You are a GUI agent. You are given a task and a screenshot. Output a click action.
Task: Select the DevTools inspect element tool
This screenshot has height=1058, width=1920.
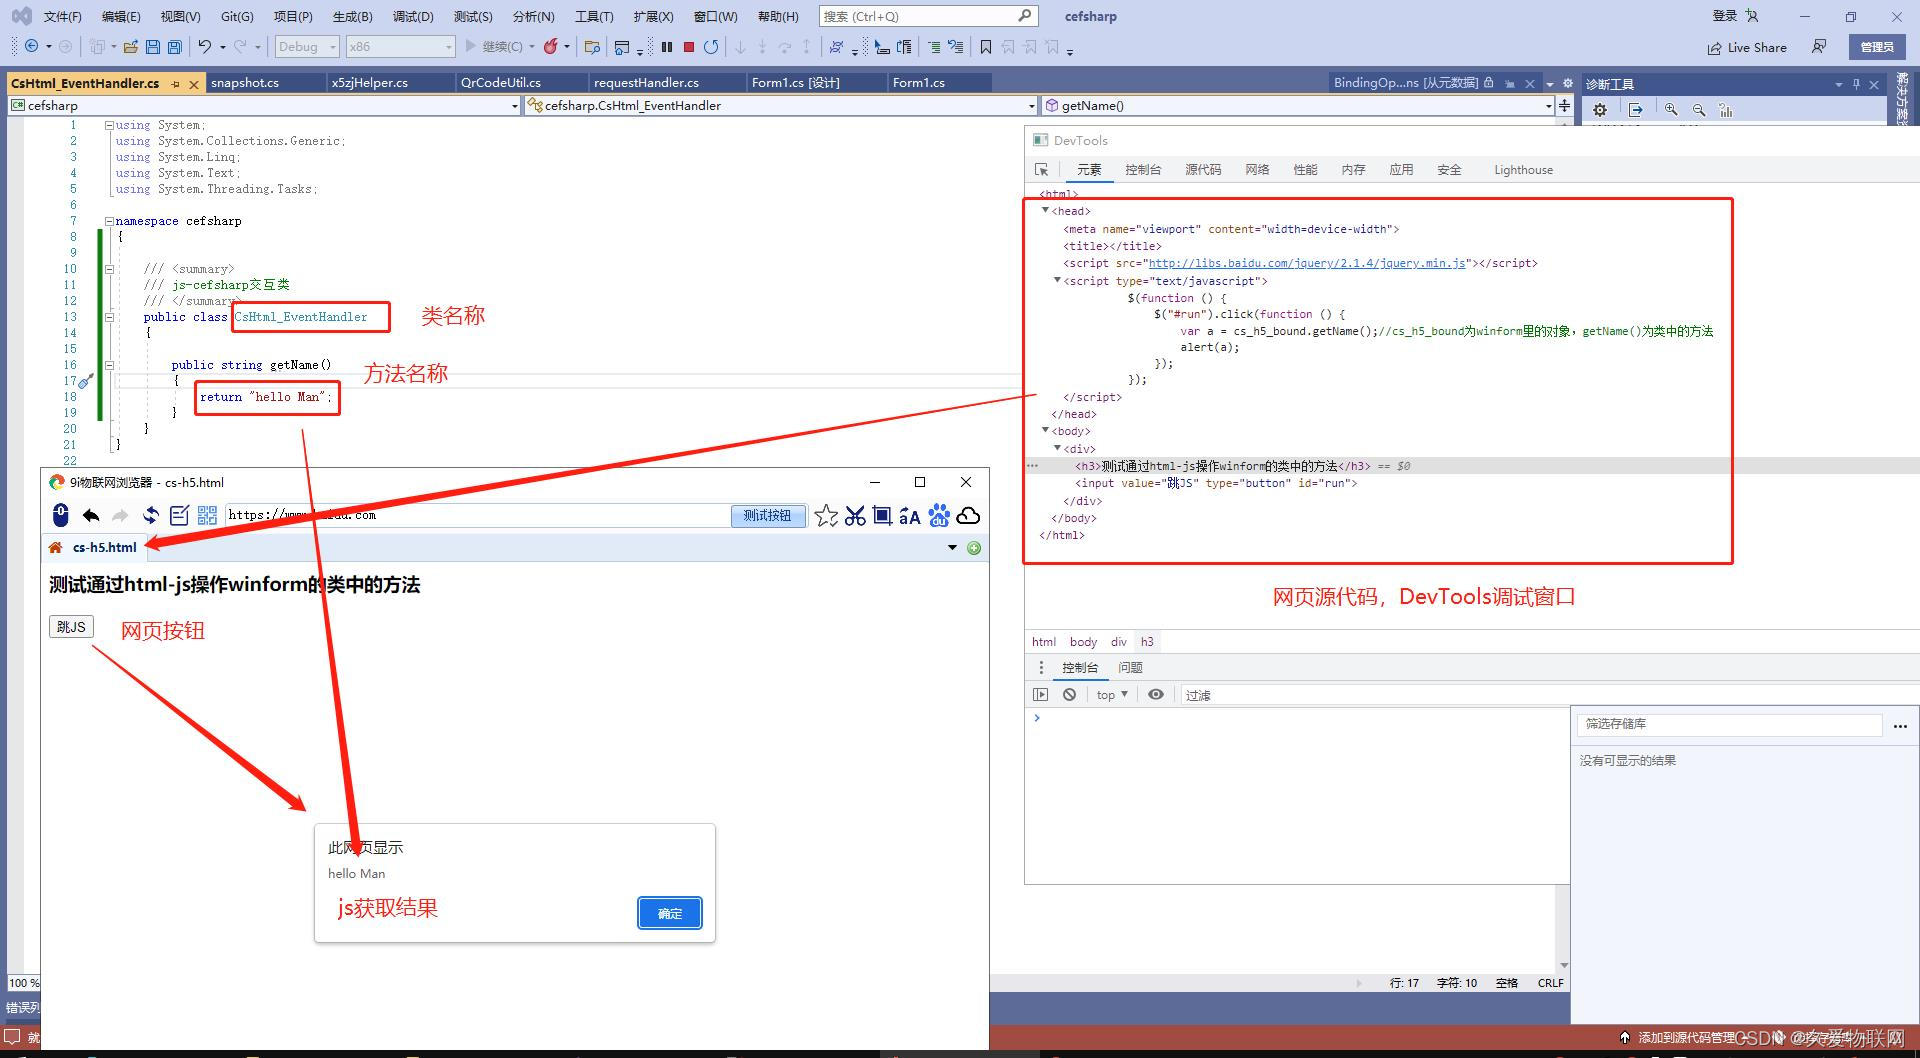coord(1043,169)
